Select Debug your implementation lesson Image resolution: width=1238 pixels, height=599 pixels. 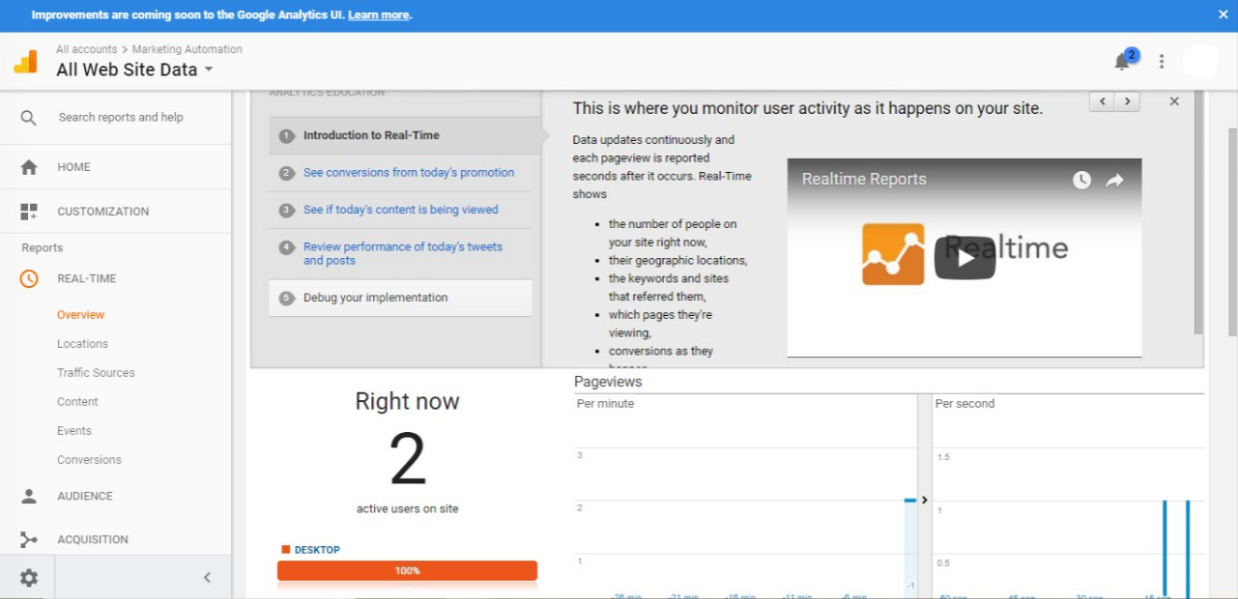[x=400, y=298]
